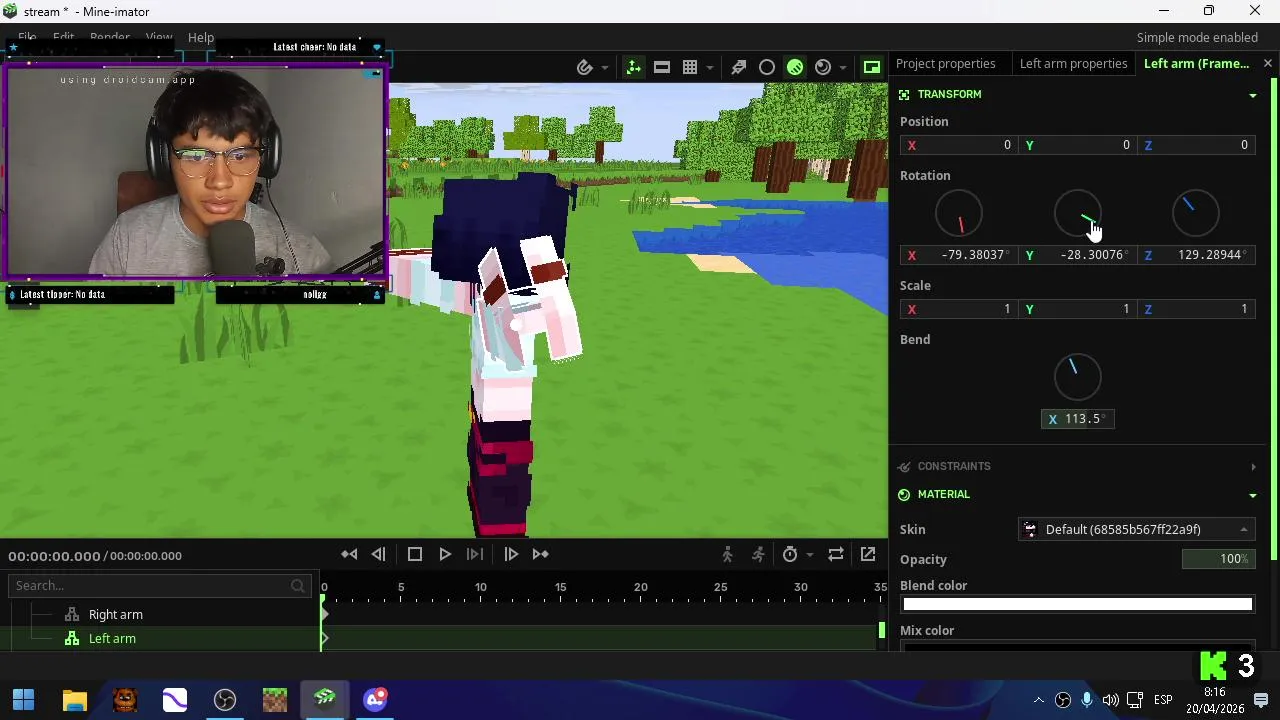Toggle the camera aspect overlay bar icon
The width and height of the screenshot is (1280, 720).
pyautogui.click(x=662, y=67)
